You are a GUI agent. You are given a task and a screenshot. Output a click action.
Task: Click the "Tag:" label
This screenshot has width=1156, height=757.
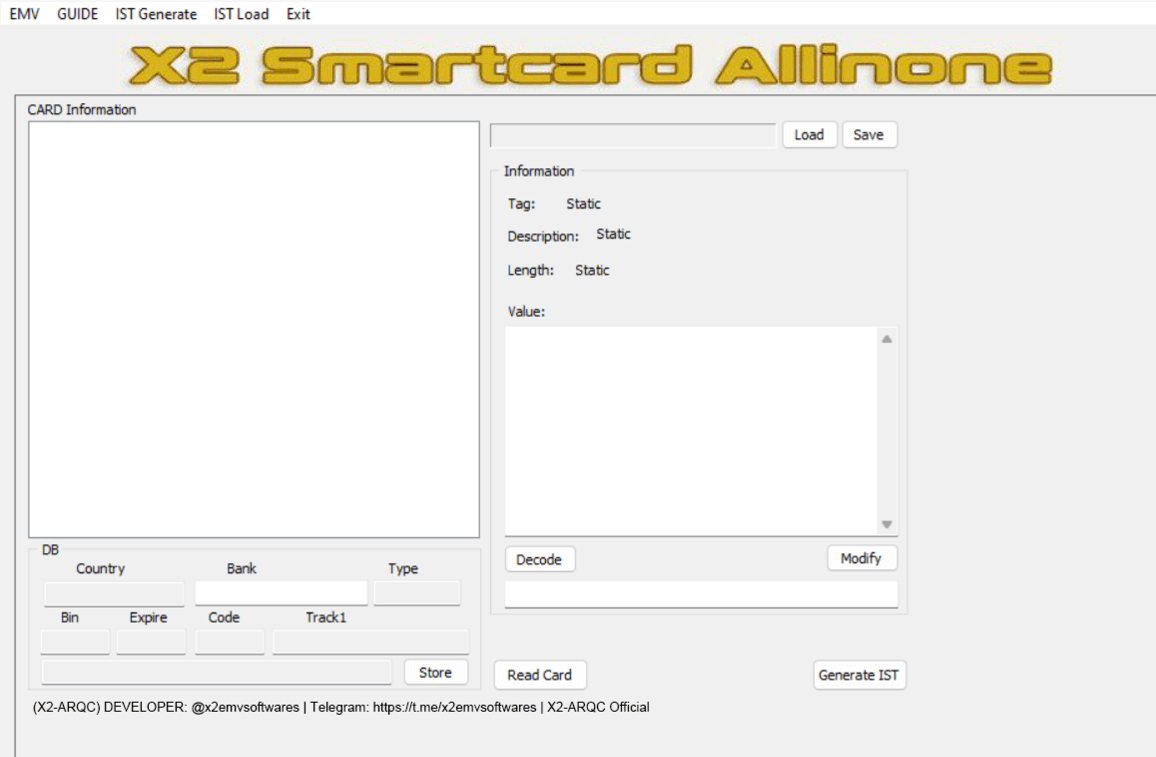(521, 204)
